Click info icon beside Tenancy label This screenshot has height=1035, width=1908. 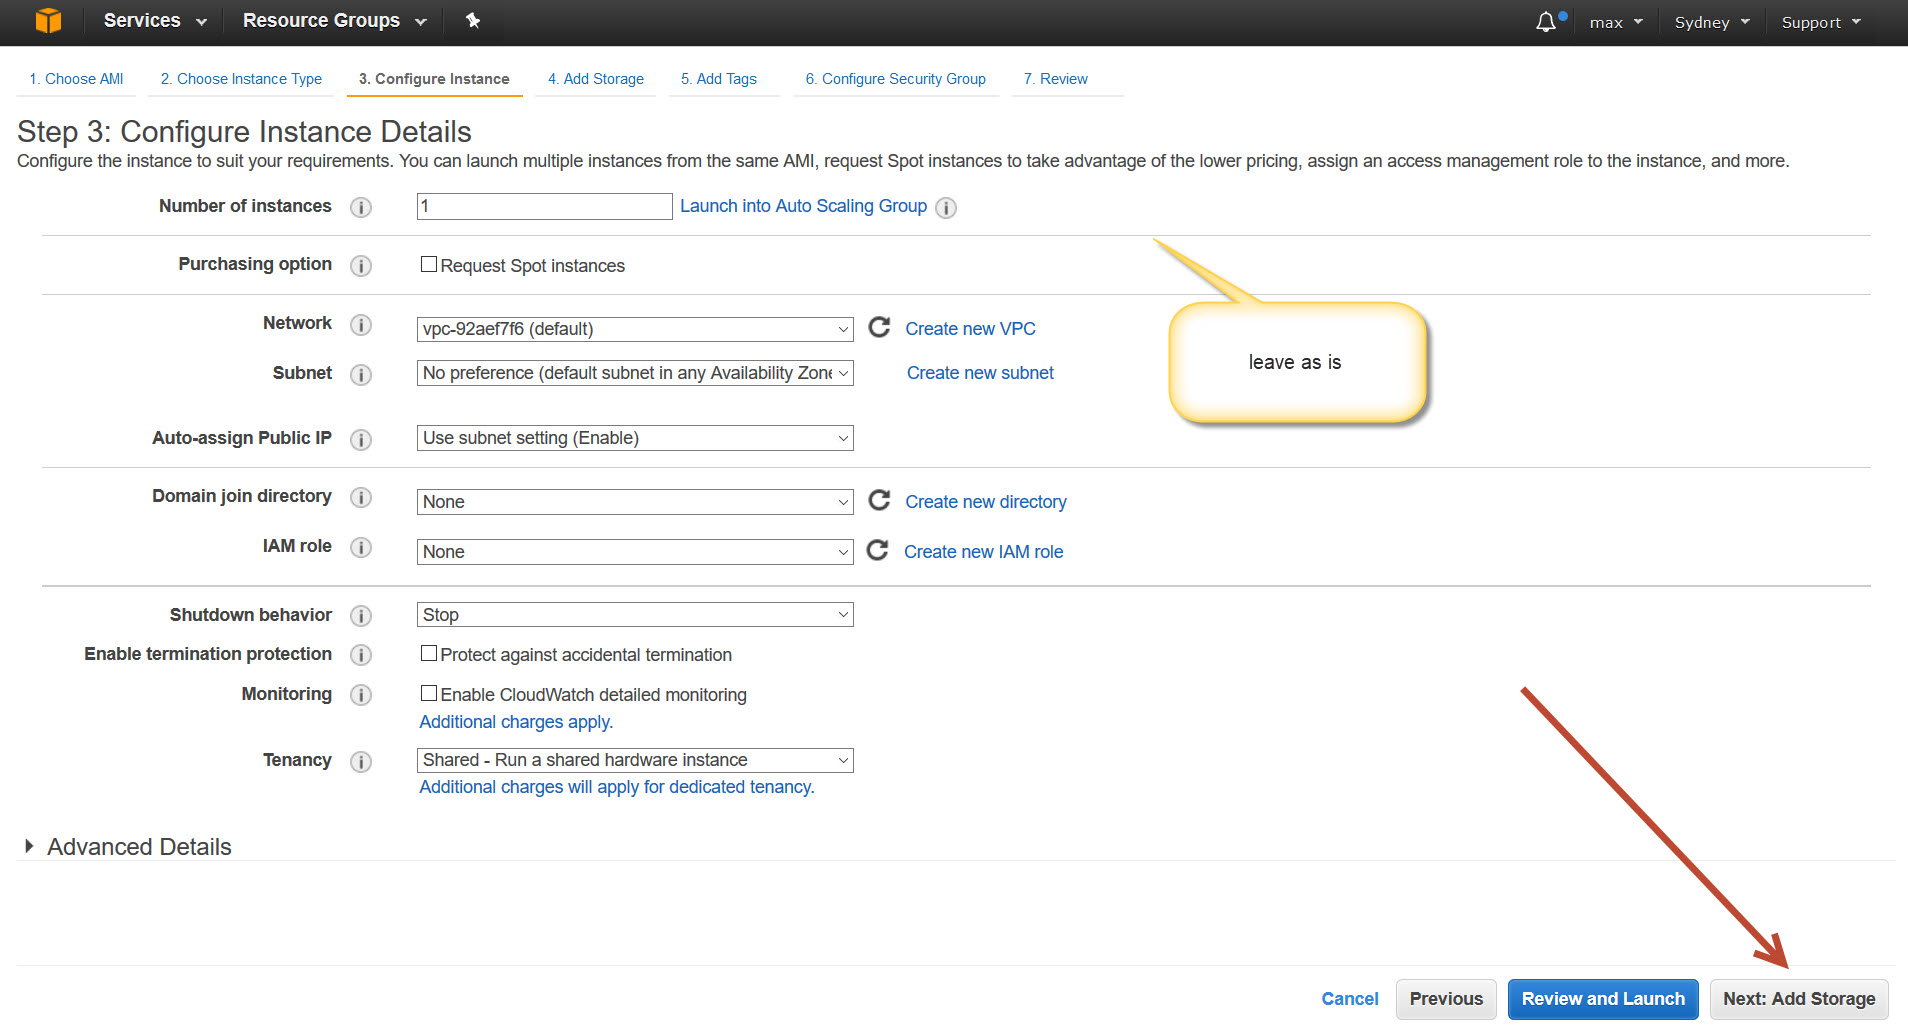click(x=361, y=762)
